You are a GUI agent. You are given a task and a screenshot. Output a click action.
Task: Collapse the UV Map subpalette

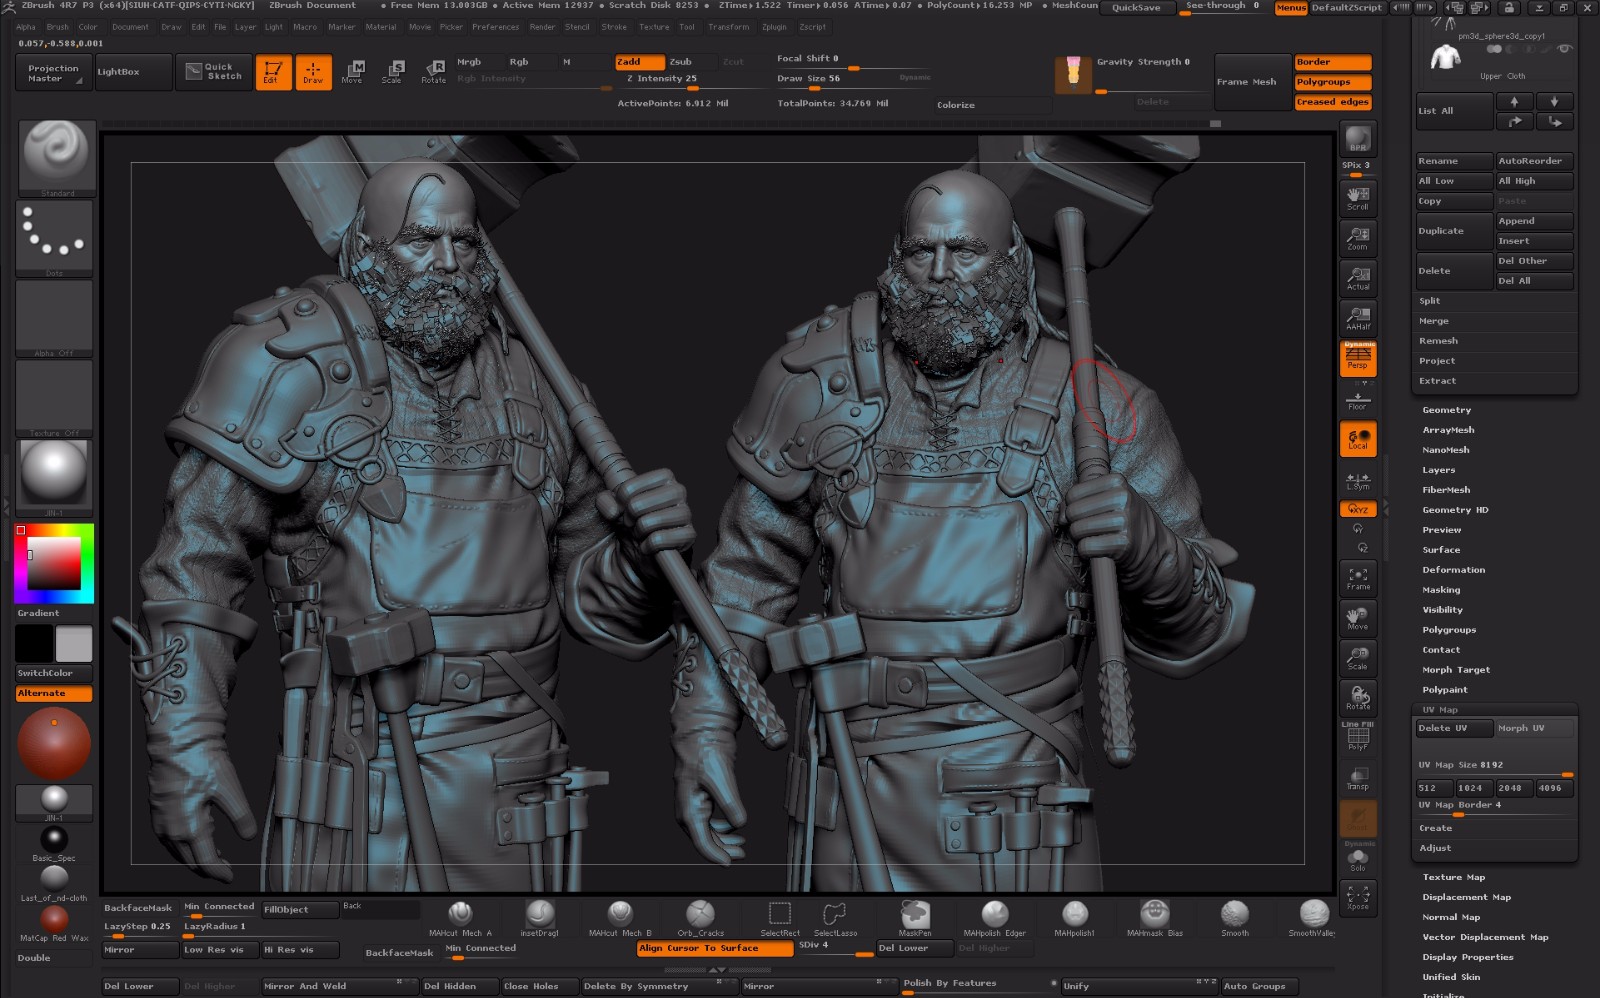1440,710
